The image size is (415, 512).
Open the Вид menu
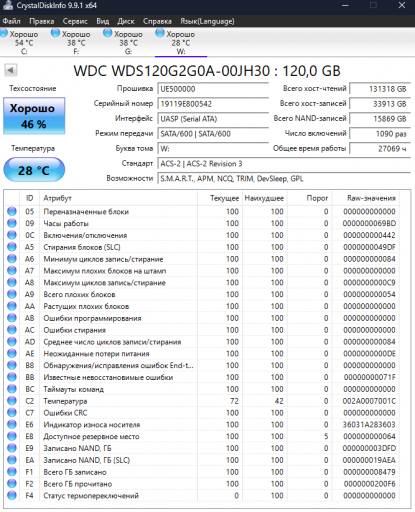point(103,21)
